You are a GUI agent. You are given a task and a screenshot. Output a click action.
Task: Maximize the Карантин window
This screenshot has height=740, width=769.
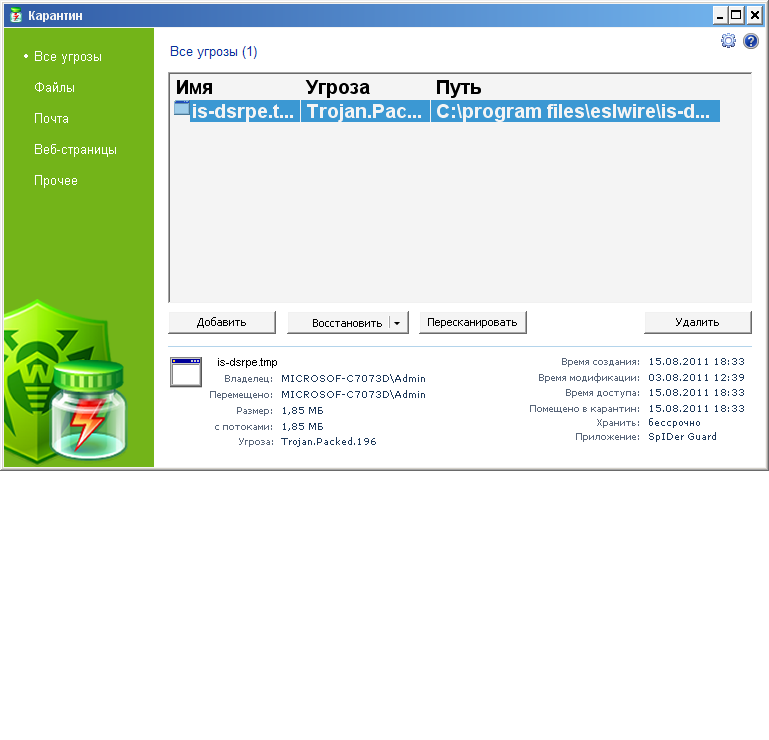tap(736, 16)
